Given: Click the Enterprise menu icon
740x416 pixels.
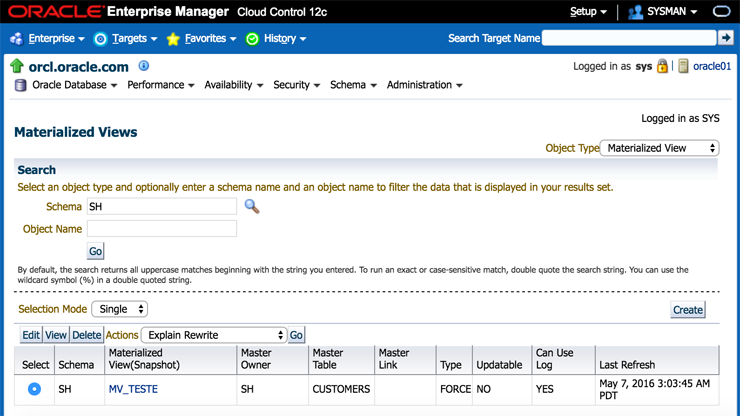Looking at the screenshot, I should 16,39.
